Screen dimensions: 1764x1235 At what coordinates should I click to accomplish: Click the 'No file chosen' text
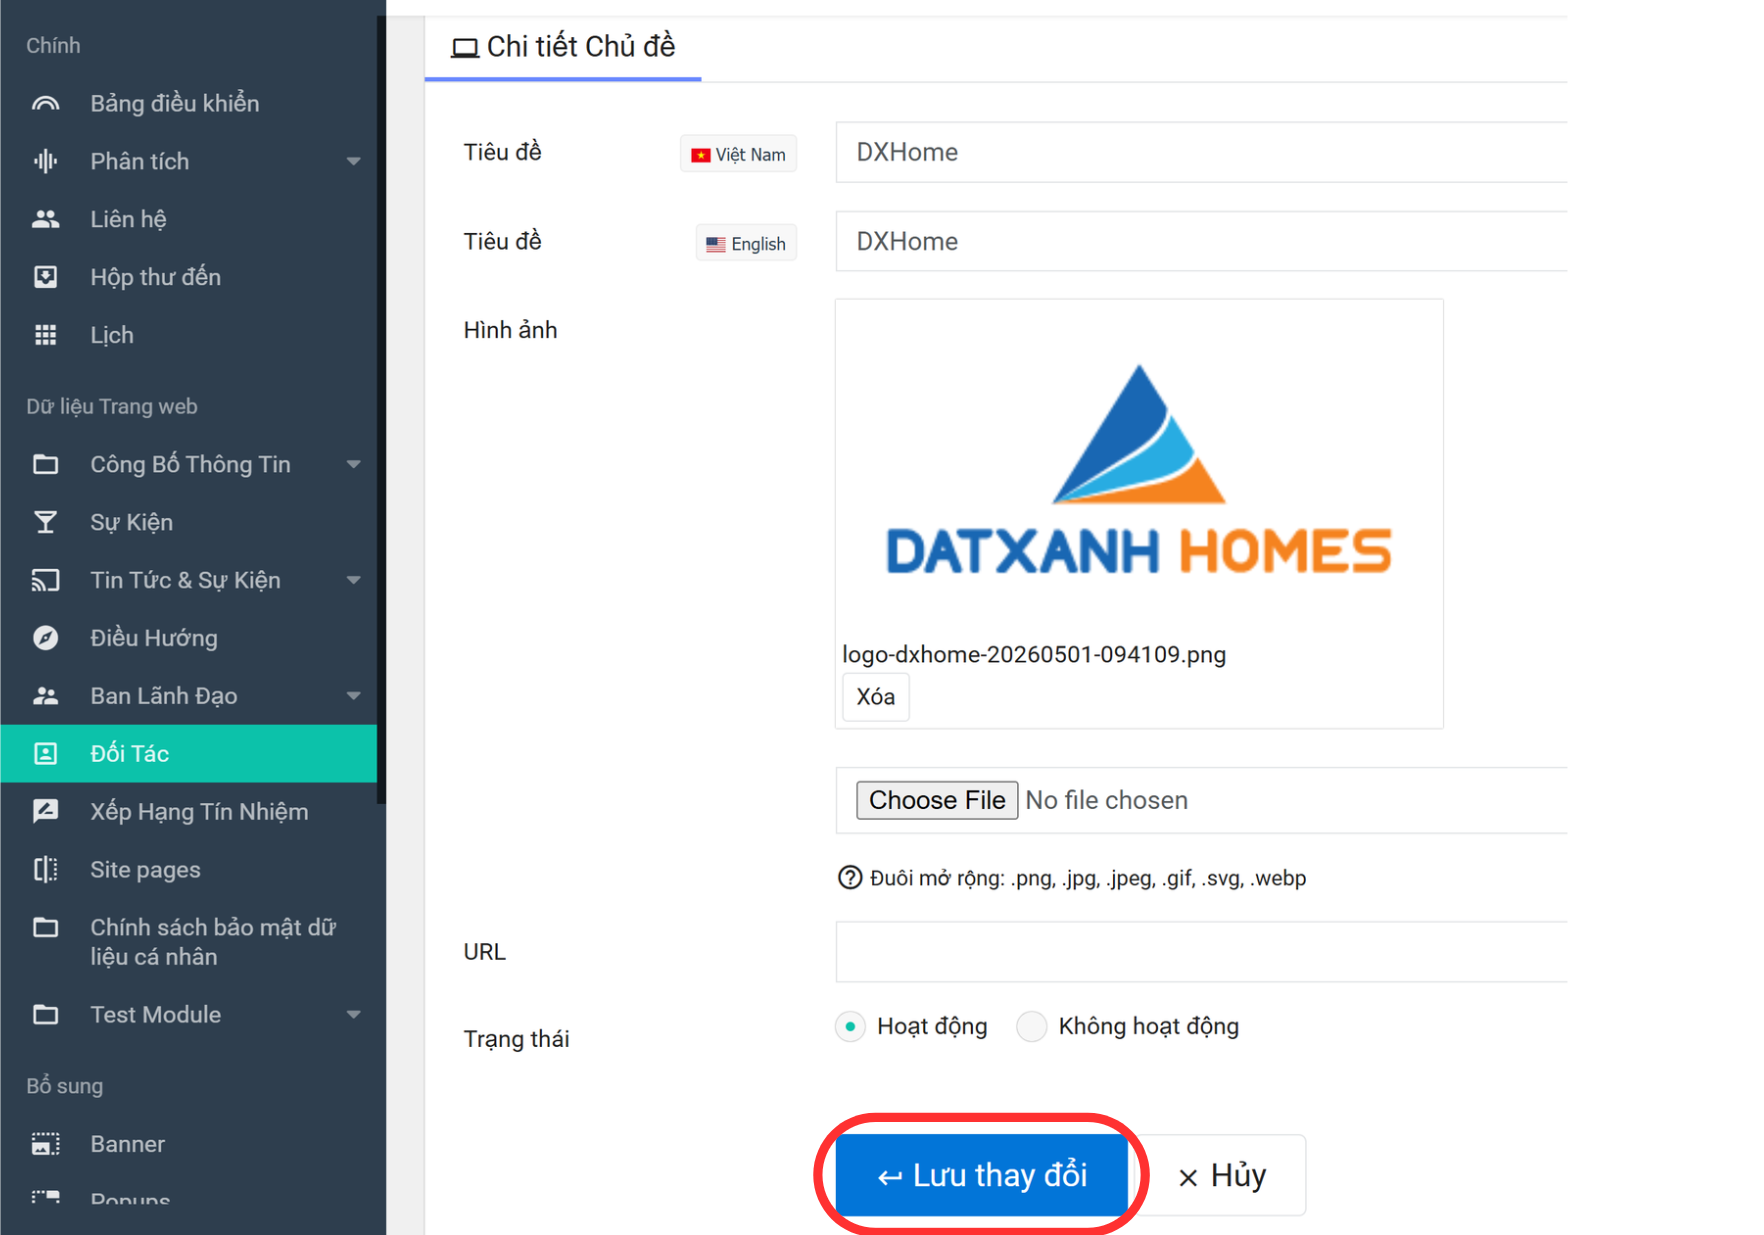1107,800
